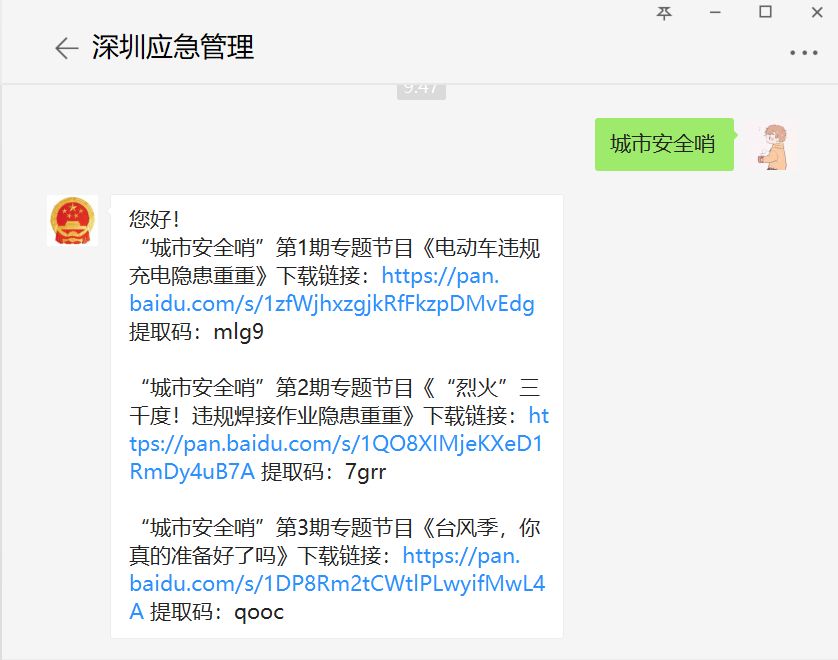
Task: Pin the chat window on top
Action: click(x=664, y=13)
